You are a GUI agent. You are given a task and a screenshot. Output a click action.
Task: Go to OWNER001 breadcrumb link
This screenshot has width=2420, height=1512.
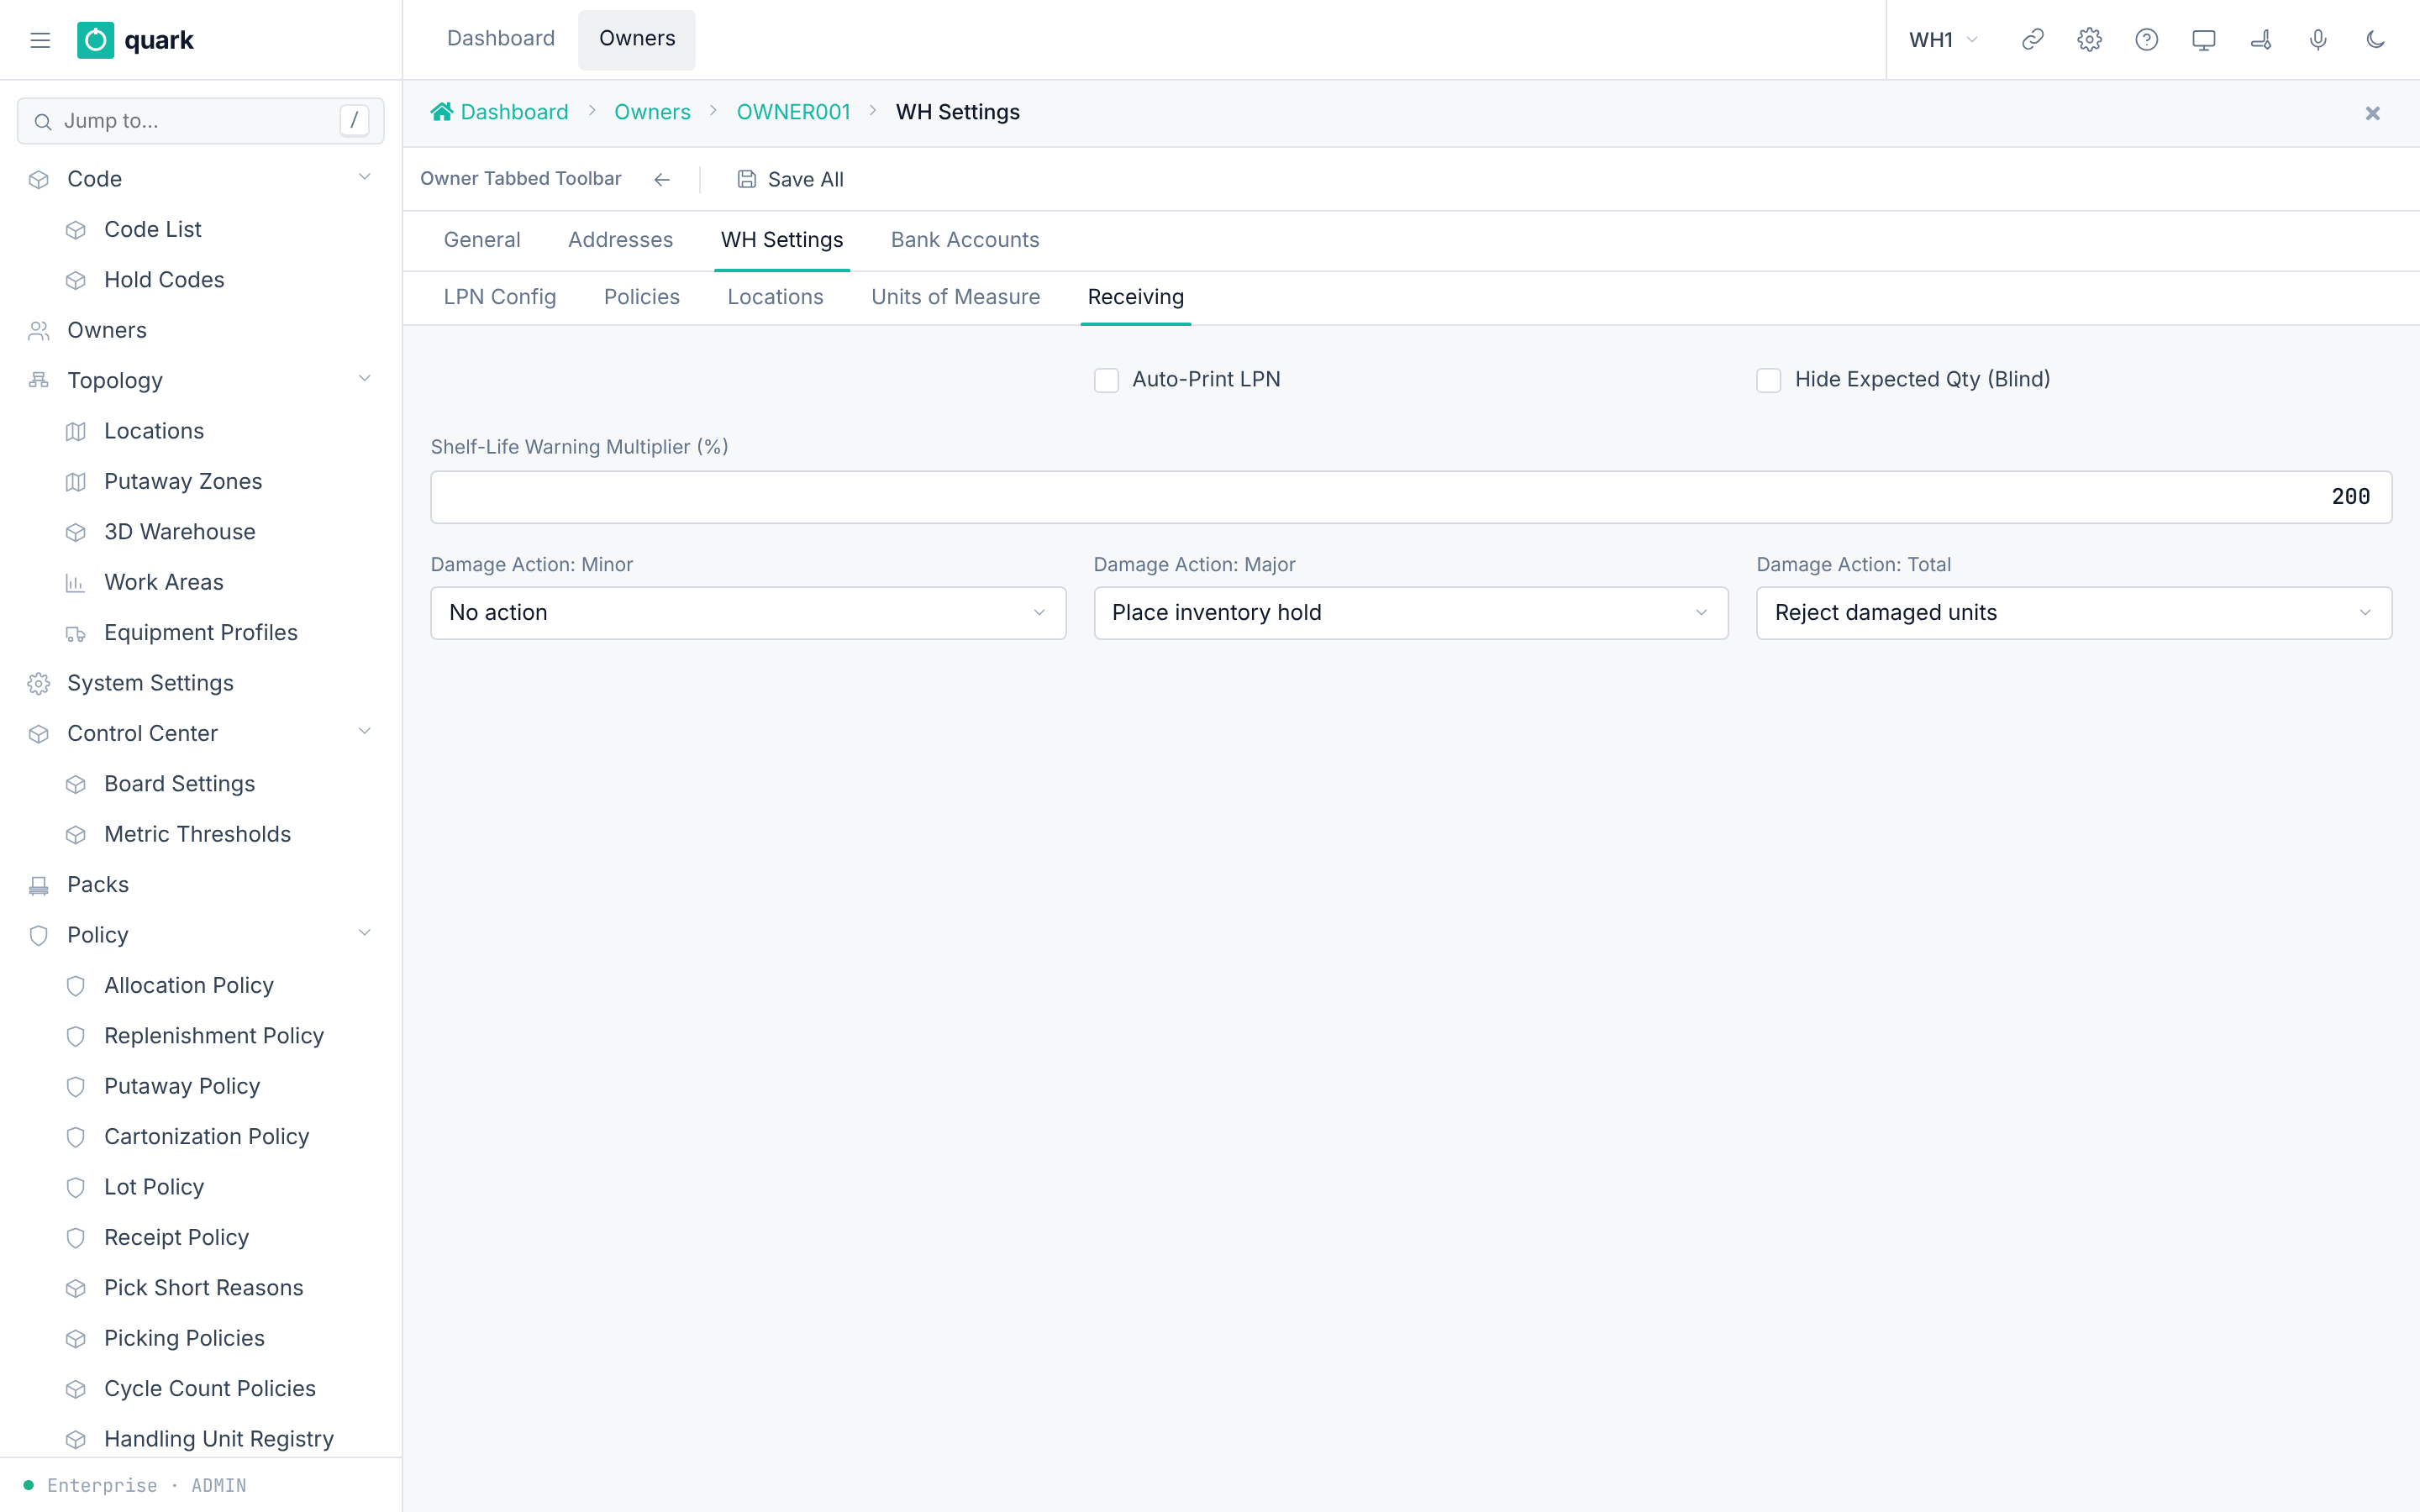click(793, 112)
